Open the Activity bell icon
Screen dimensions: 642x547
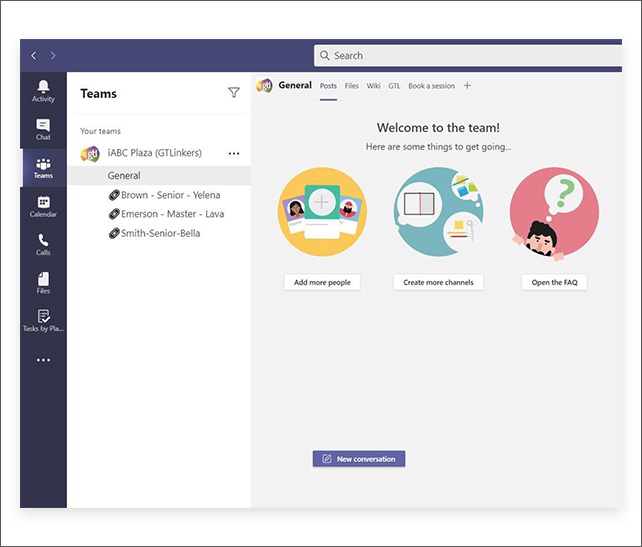click(x=43, y=90)
